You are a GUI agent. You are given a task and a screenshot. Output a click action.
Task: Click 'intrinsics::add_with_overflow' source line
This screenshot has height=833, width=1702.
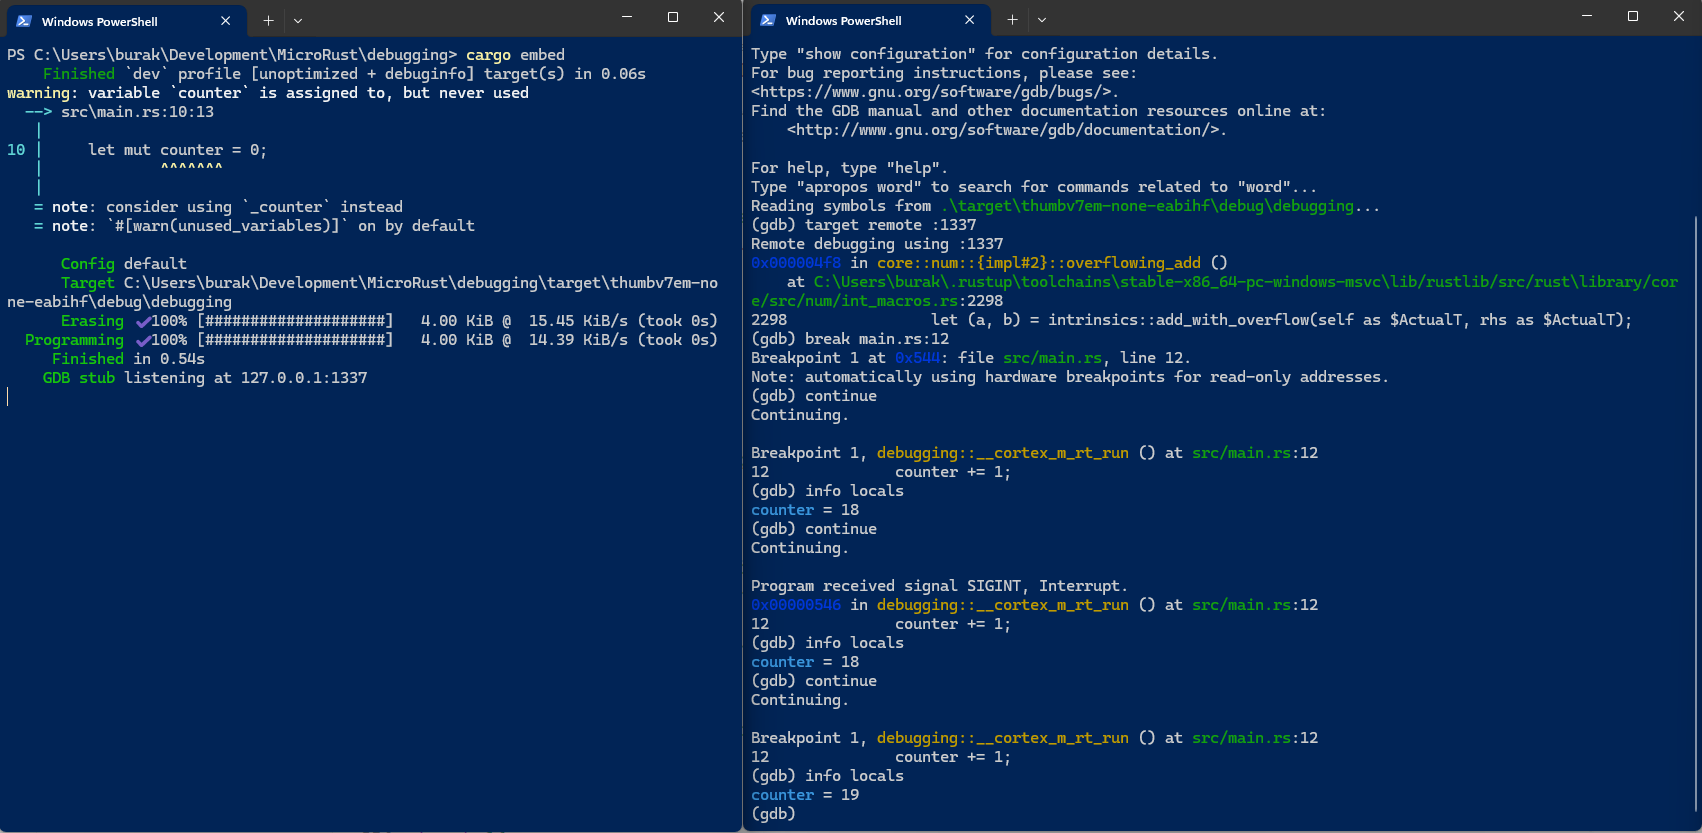1191,320
